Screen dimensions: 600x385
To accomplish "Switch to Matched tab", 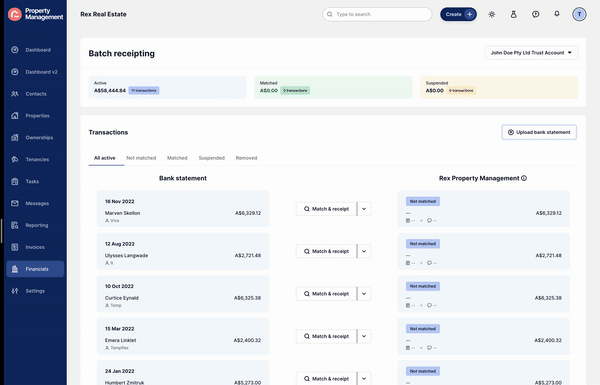I will point(177,158).
